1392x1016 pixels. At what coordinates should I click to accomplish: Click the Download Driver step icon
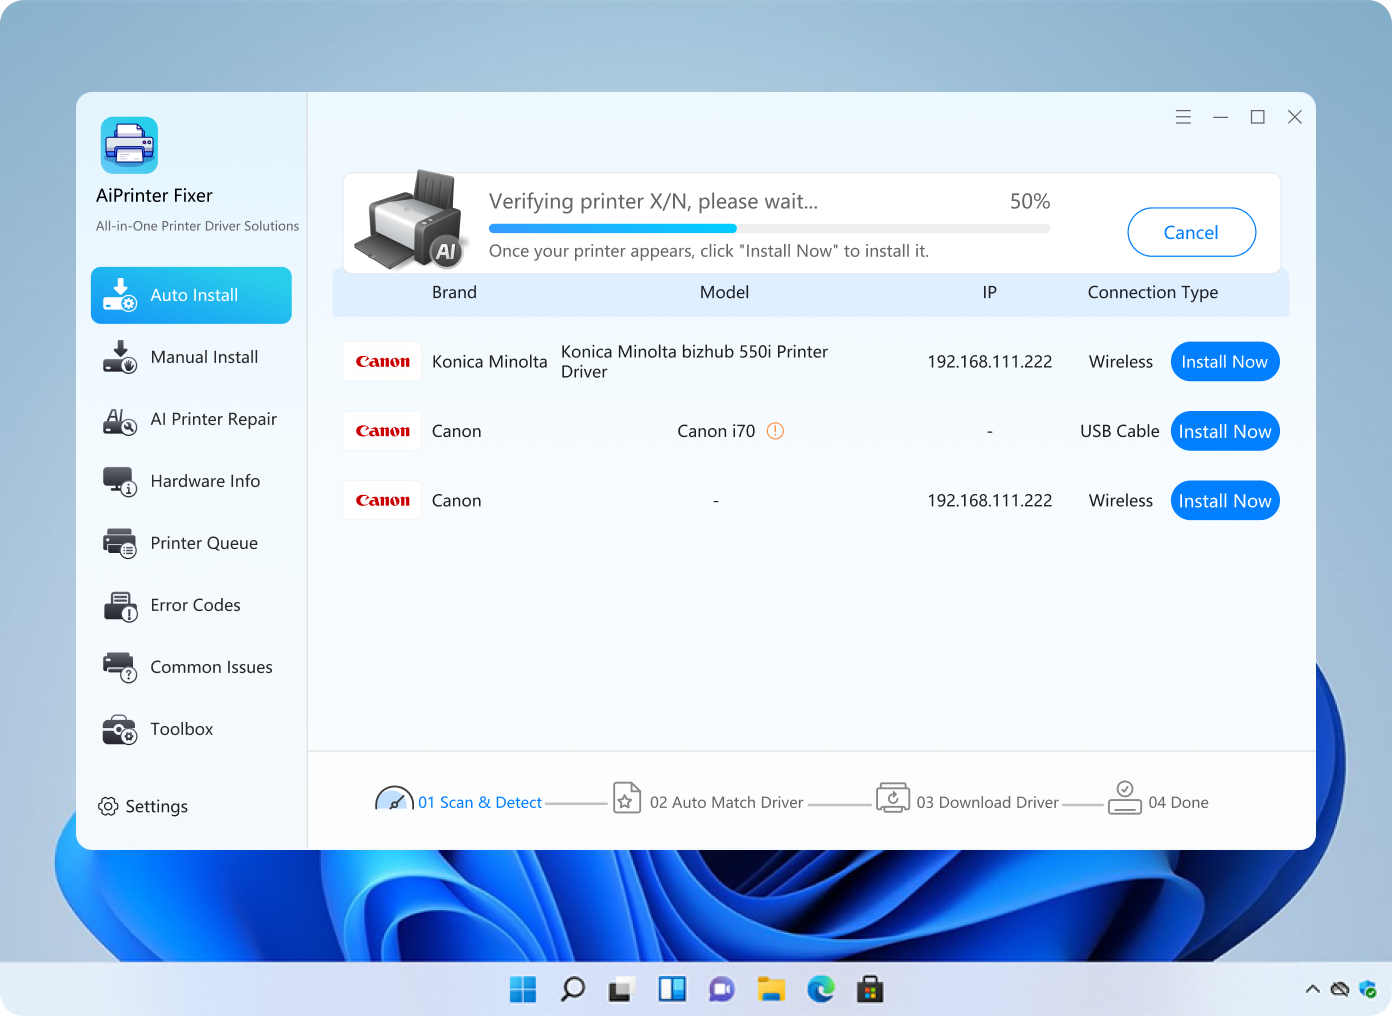point(892,798)
